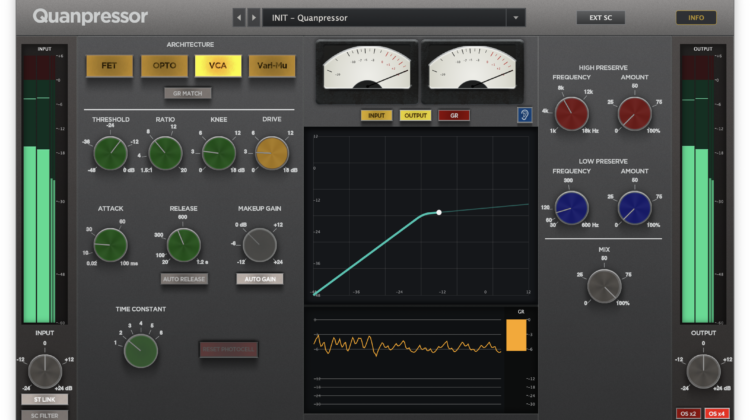Enable OS x4 oversampling
Viewport: 750px width, 420px height.
coord(717,413)
